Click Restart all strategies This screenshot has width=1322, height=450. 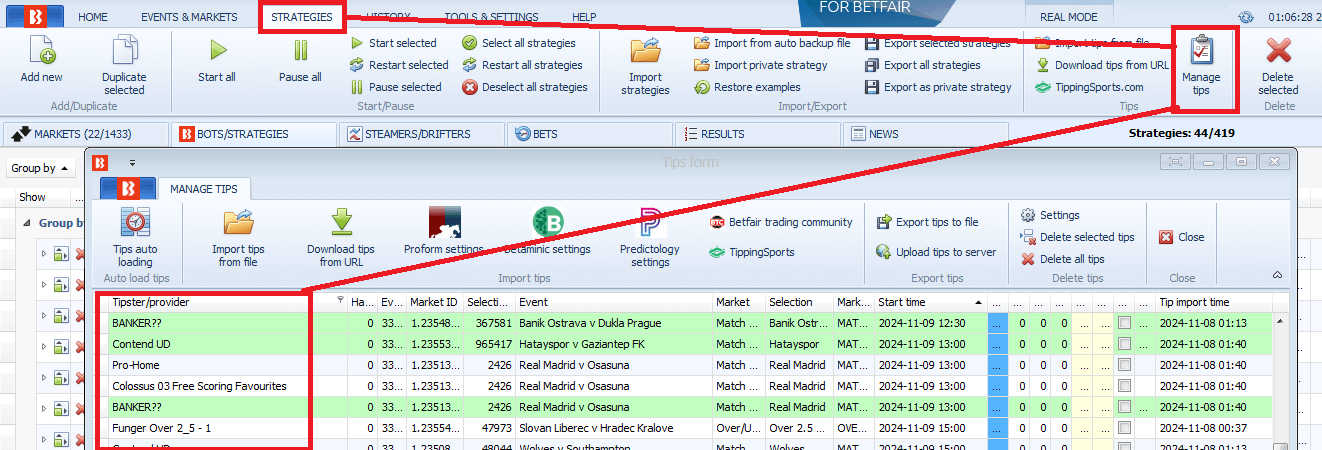522,65
